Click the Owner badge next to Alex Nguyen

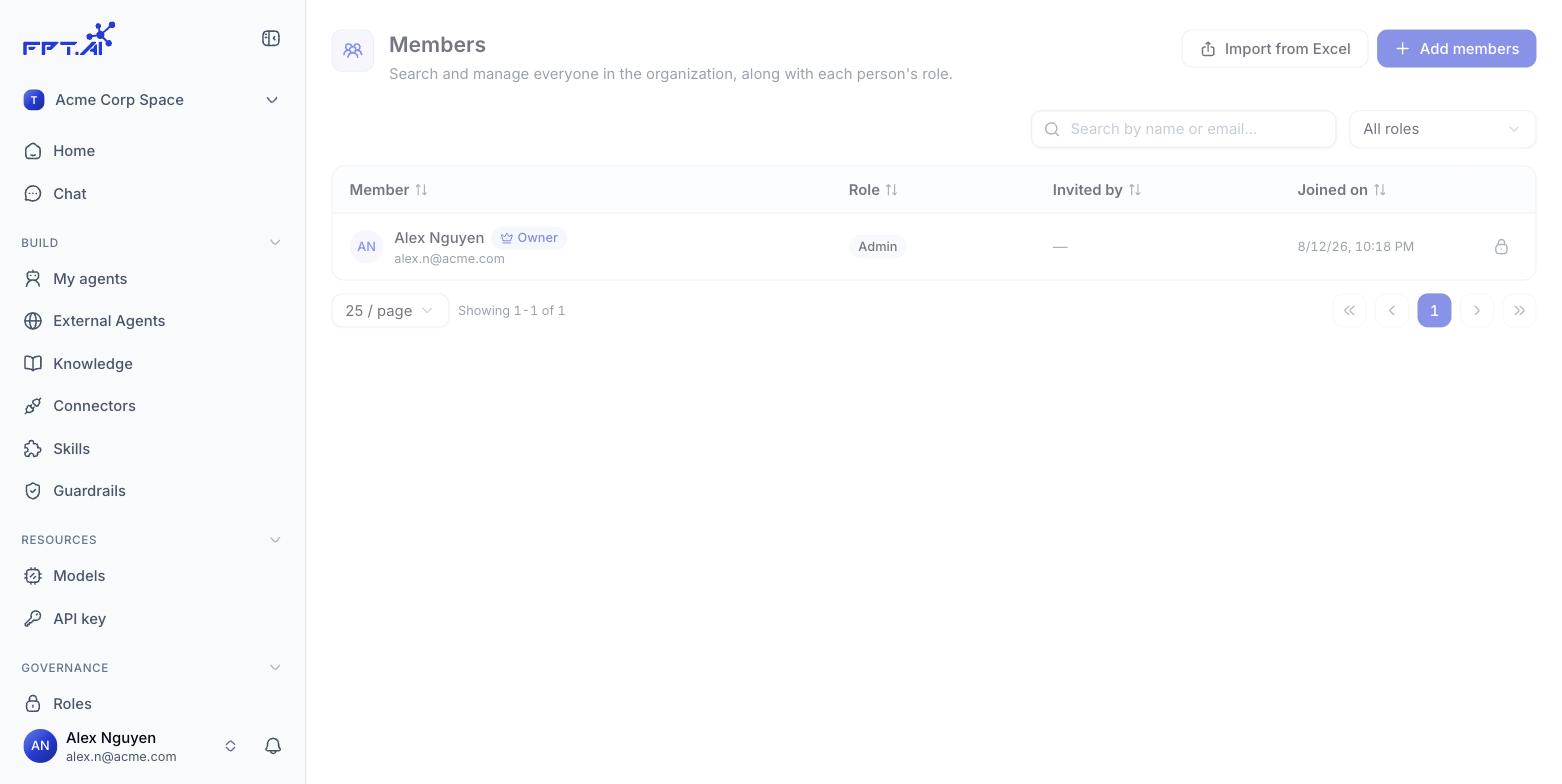coord(529,238)
